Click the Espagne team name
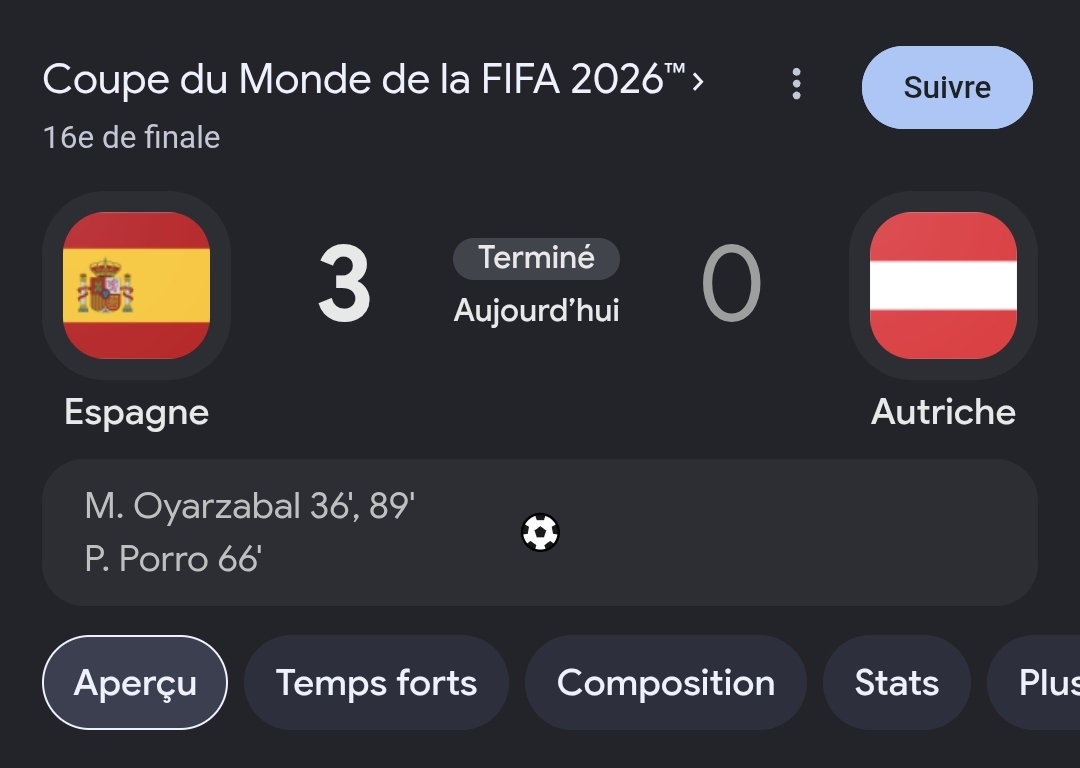 tap(136, 412)
